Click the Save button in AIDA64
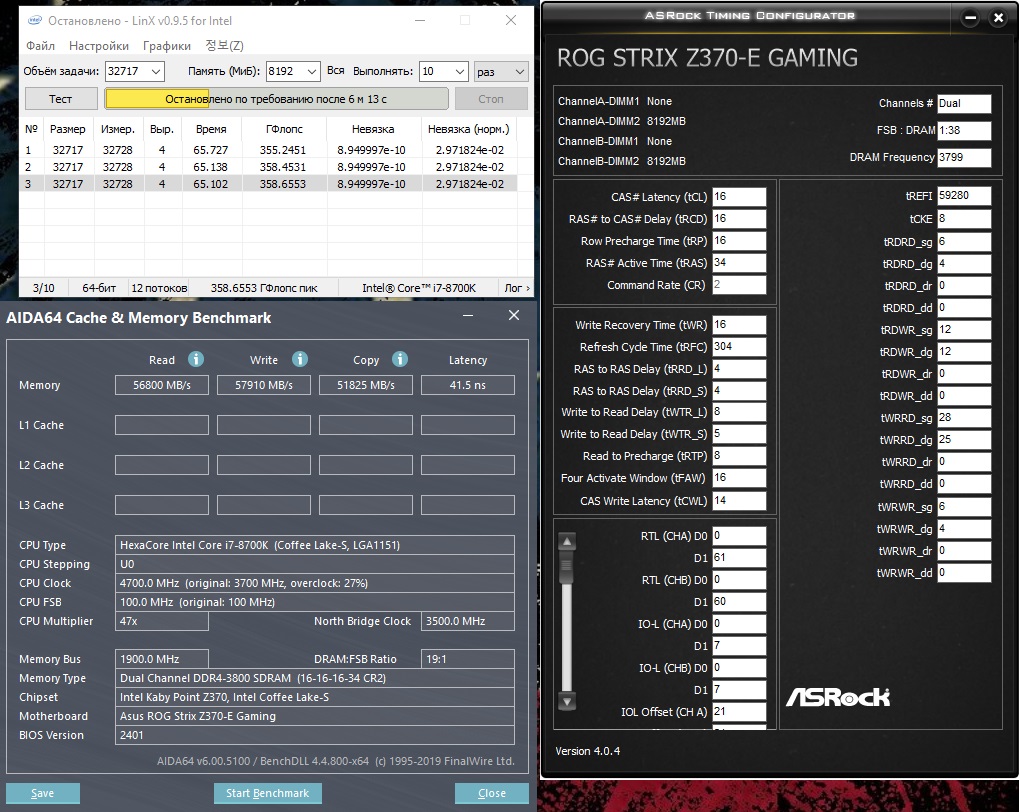Viewport: 1019px width, 812px height. (x=42, y=793)
